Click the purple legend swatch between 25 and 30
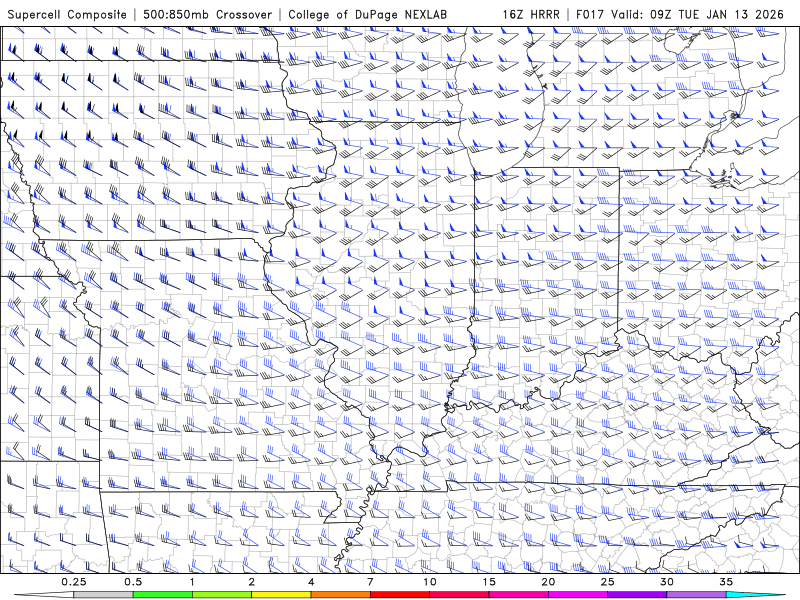 click(637, 595)
